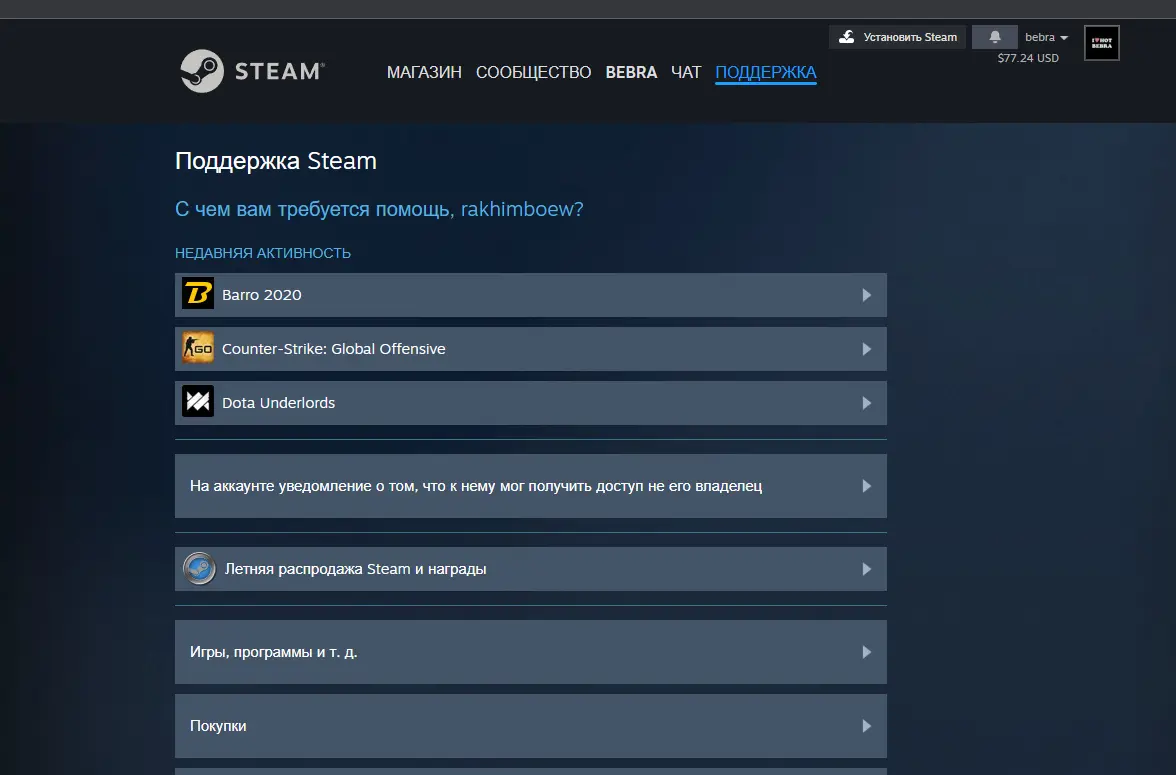
Task: Click the Steam logo in the header
Action: (x=252, y=71)
